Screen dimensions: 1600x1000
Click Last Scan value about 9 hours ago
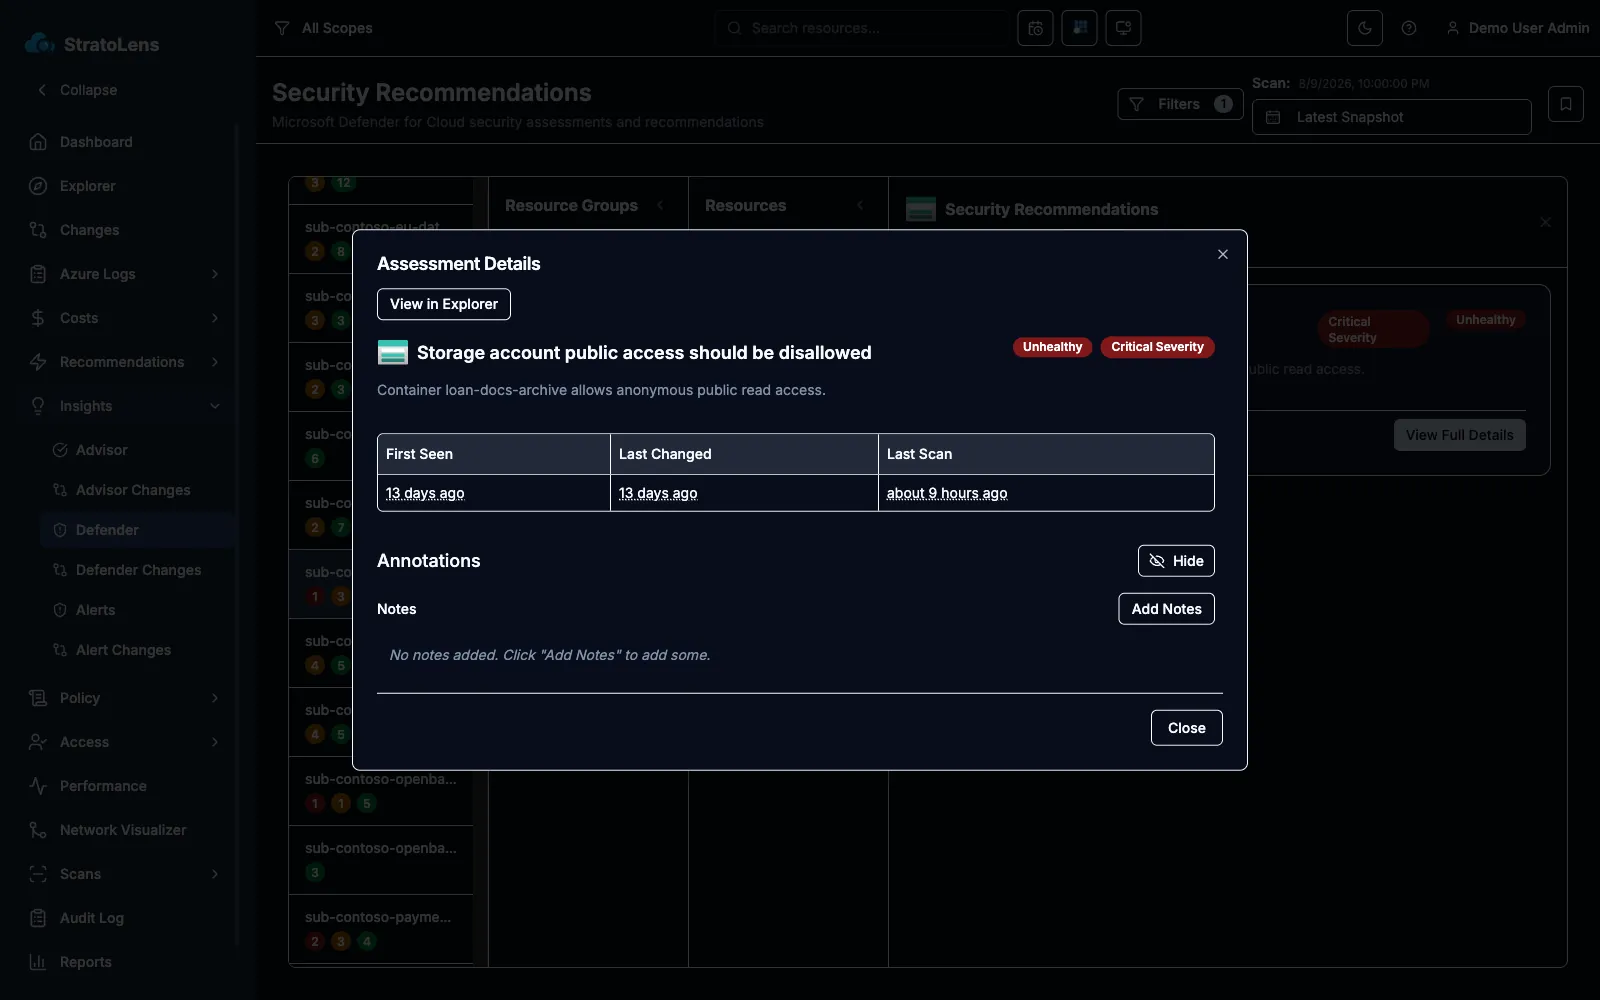pos(947,493)
